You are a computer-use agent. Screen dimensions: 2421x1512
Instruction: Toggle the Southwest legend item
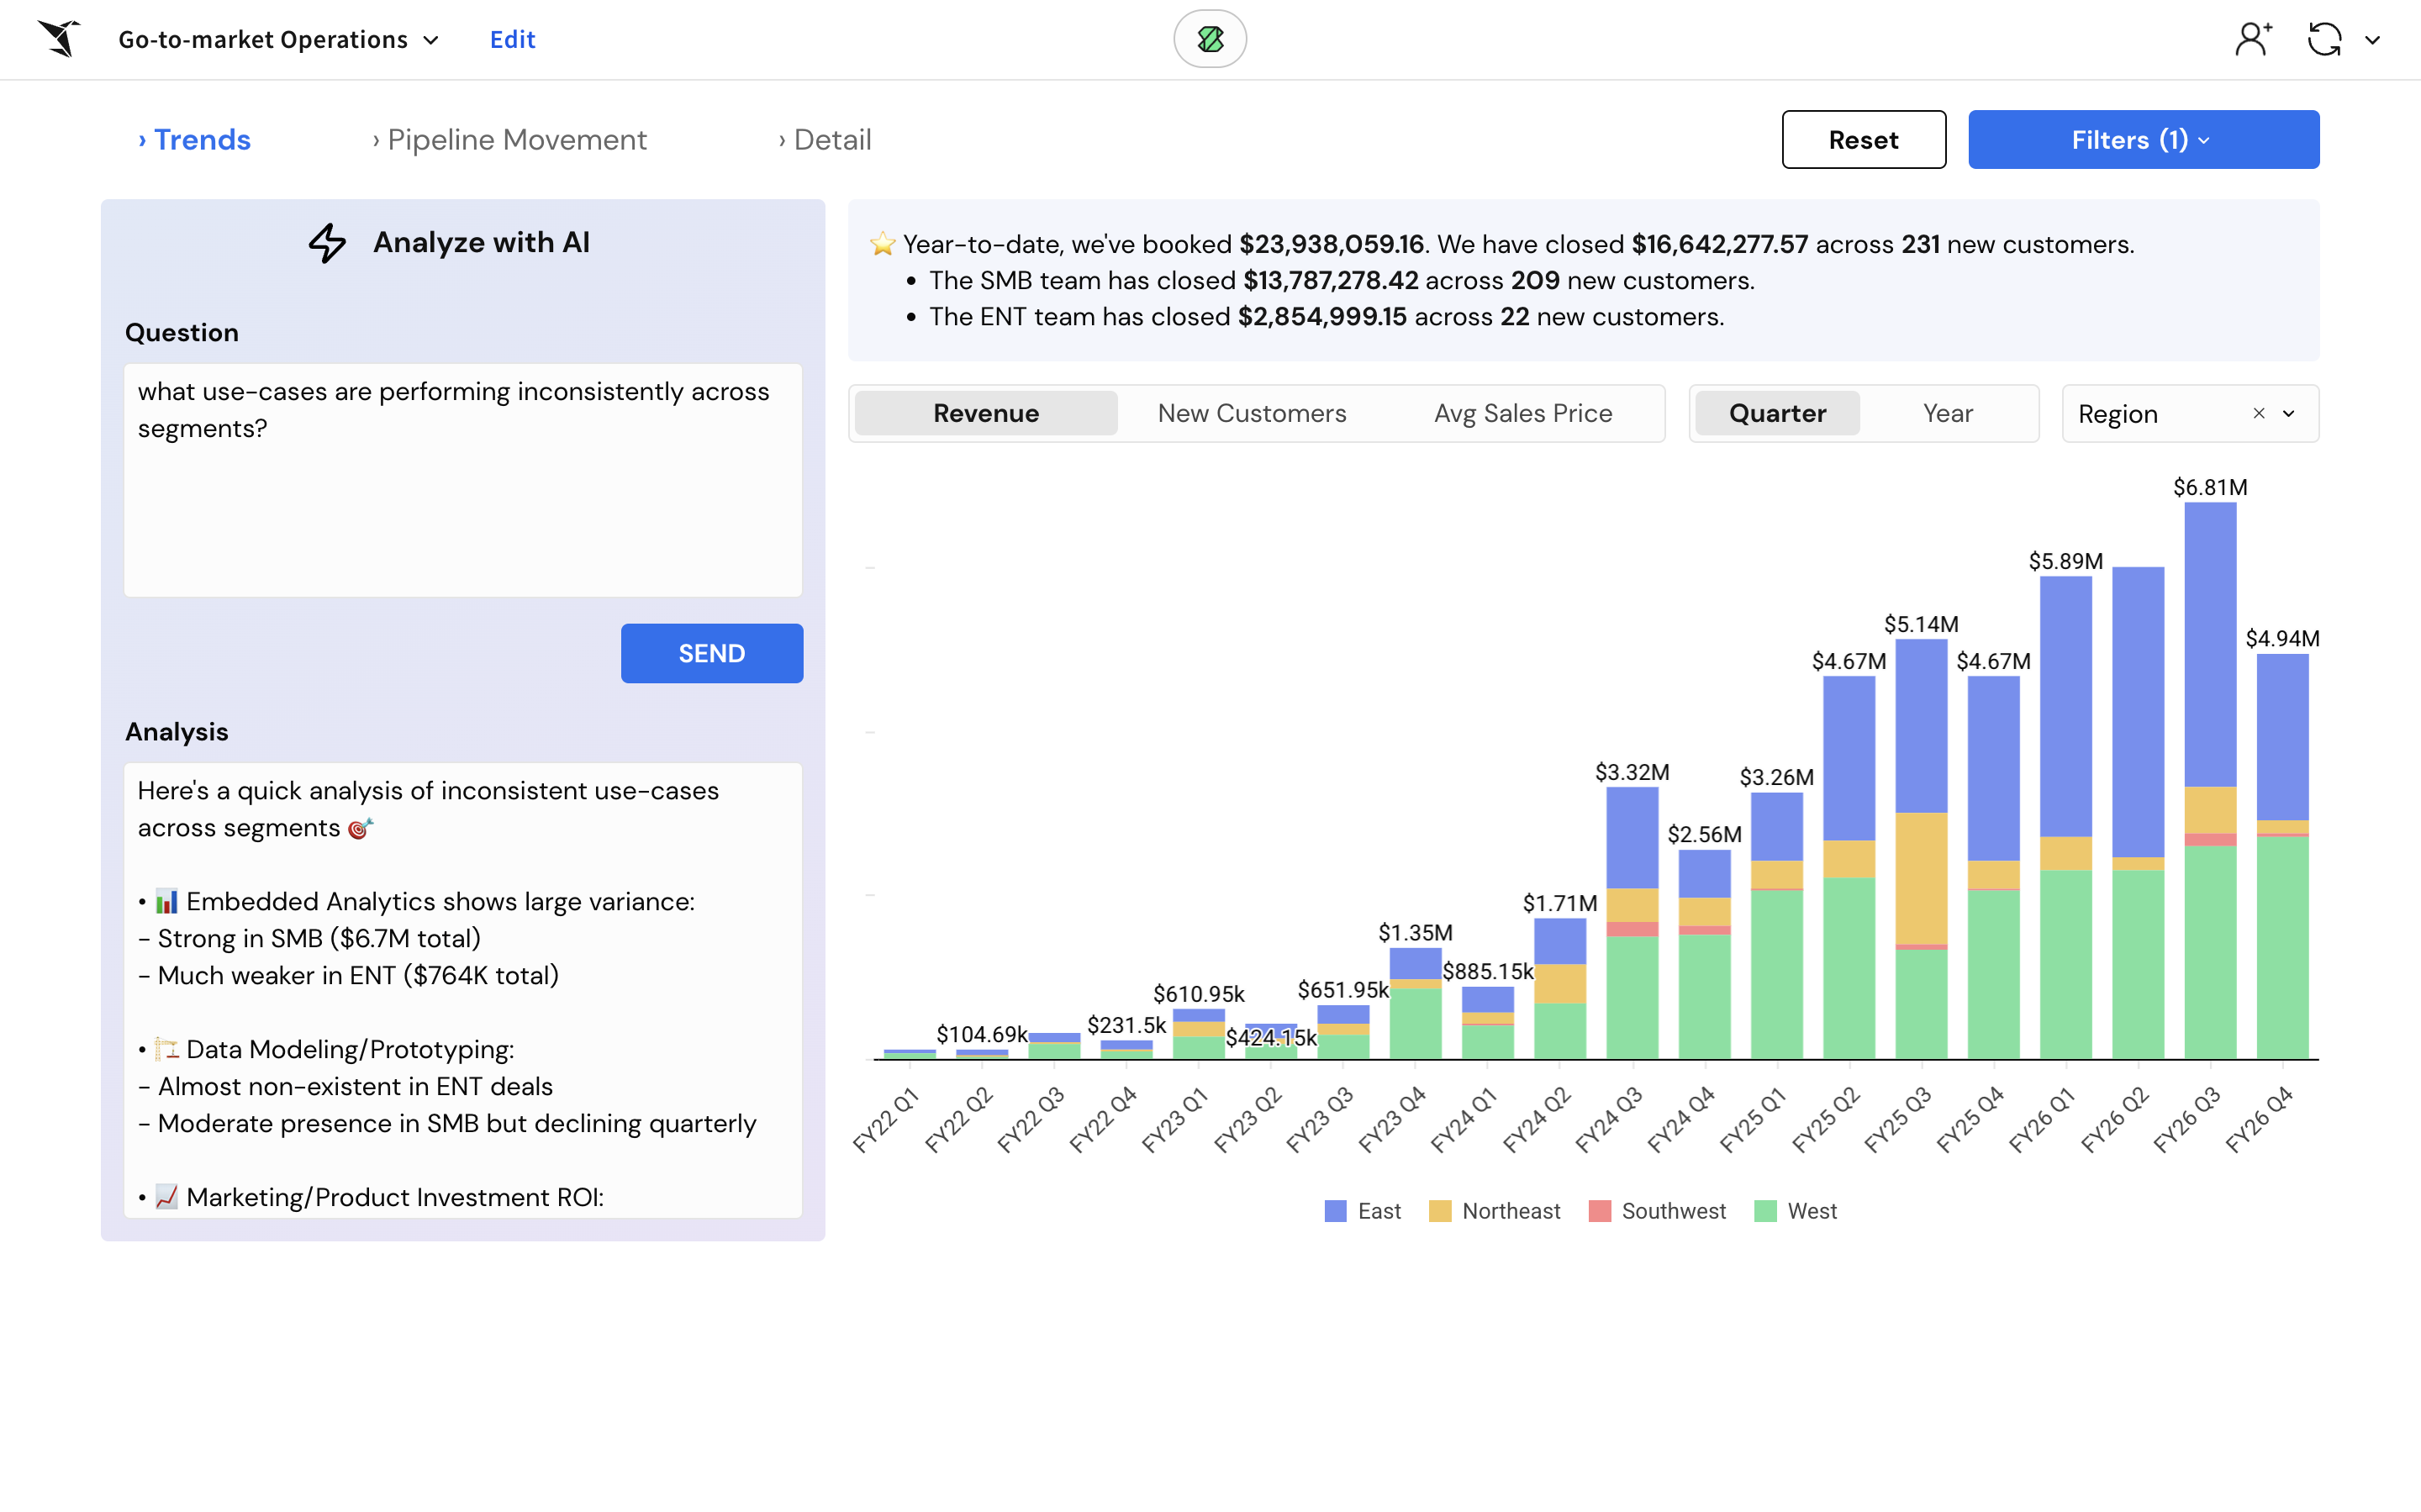point(1657,1211)
